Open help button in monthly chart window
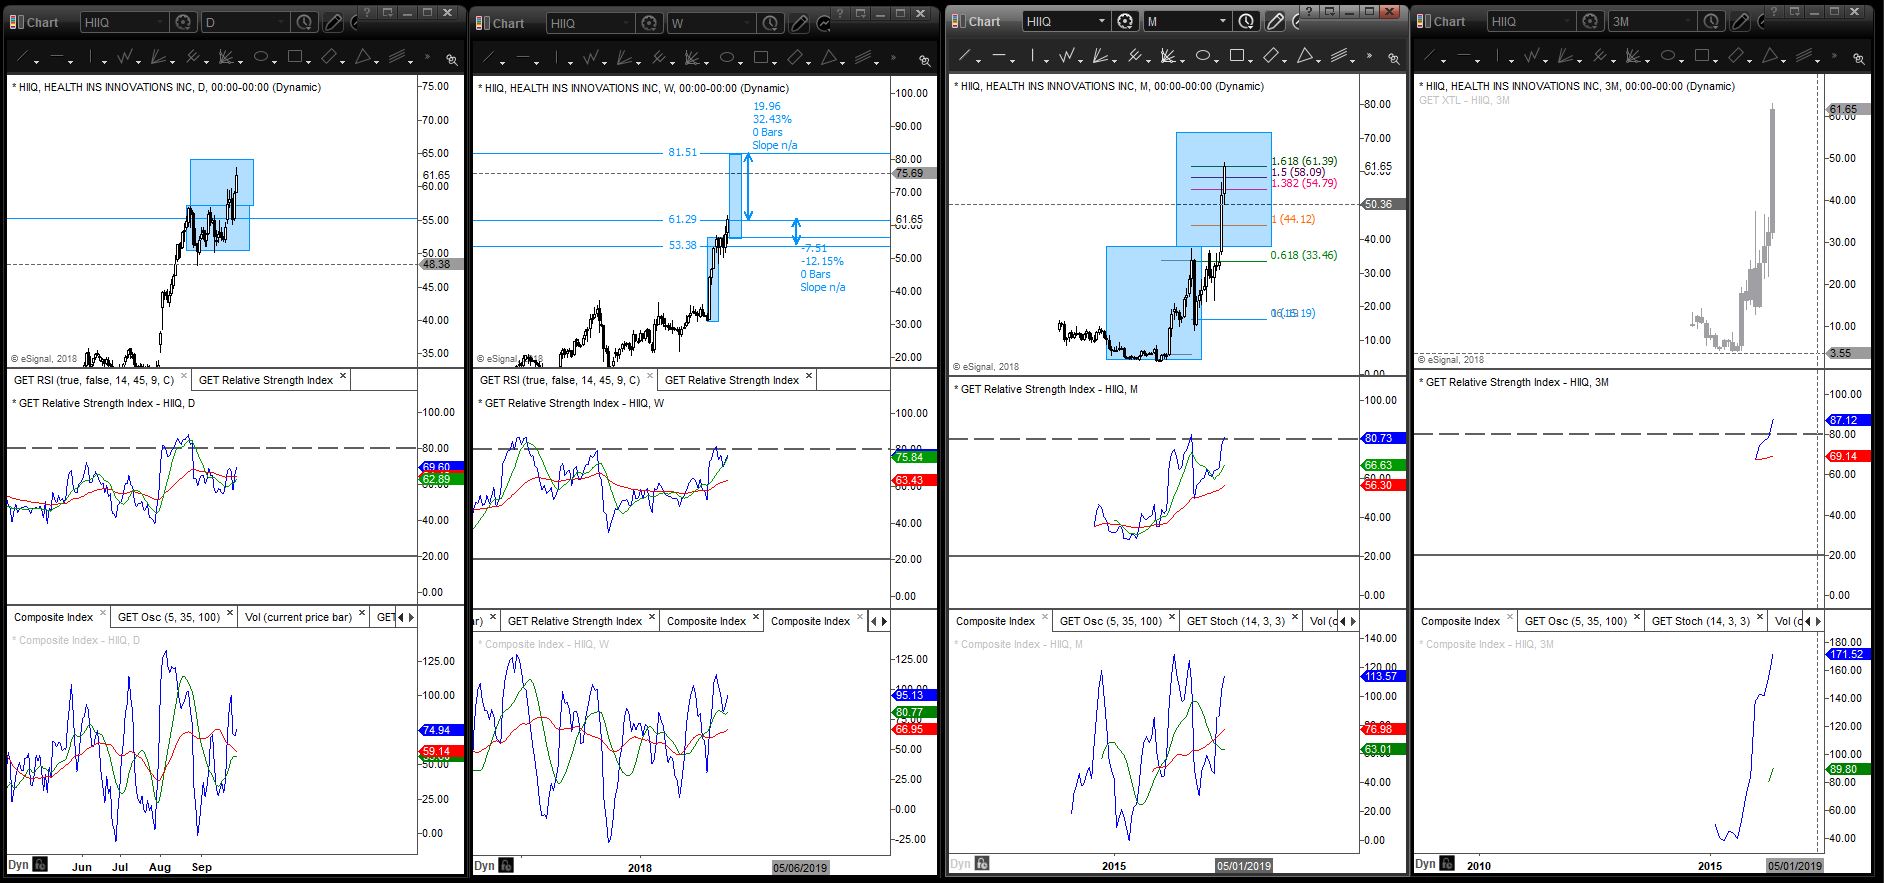 (x=1309, y=11)
